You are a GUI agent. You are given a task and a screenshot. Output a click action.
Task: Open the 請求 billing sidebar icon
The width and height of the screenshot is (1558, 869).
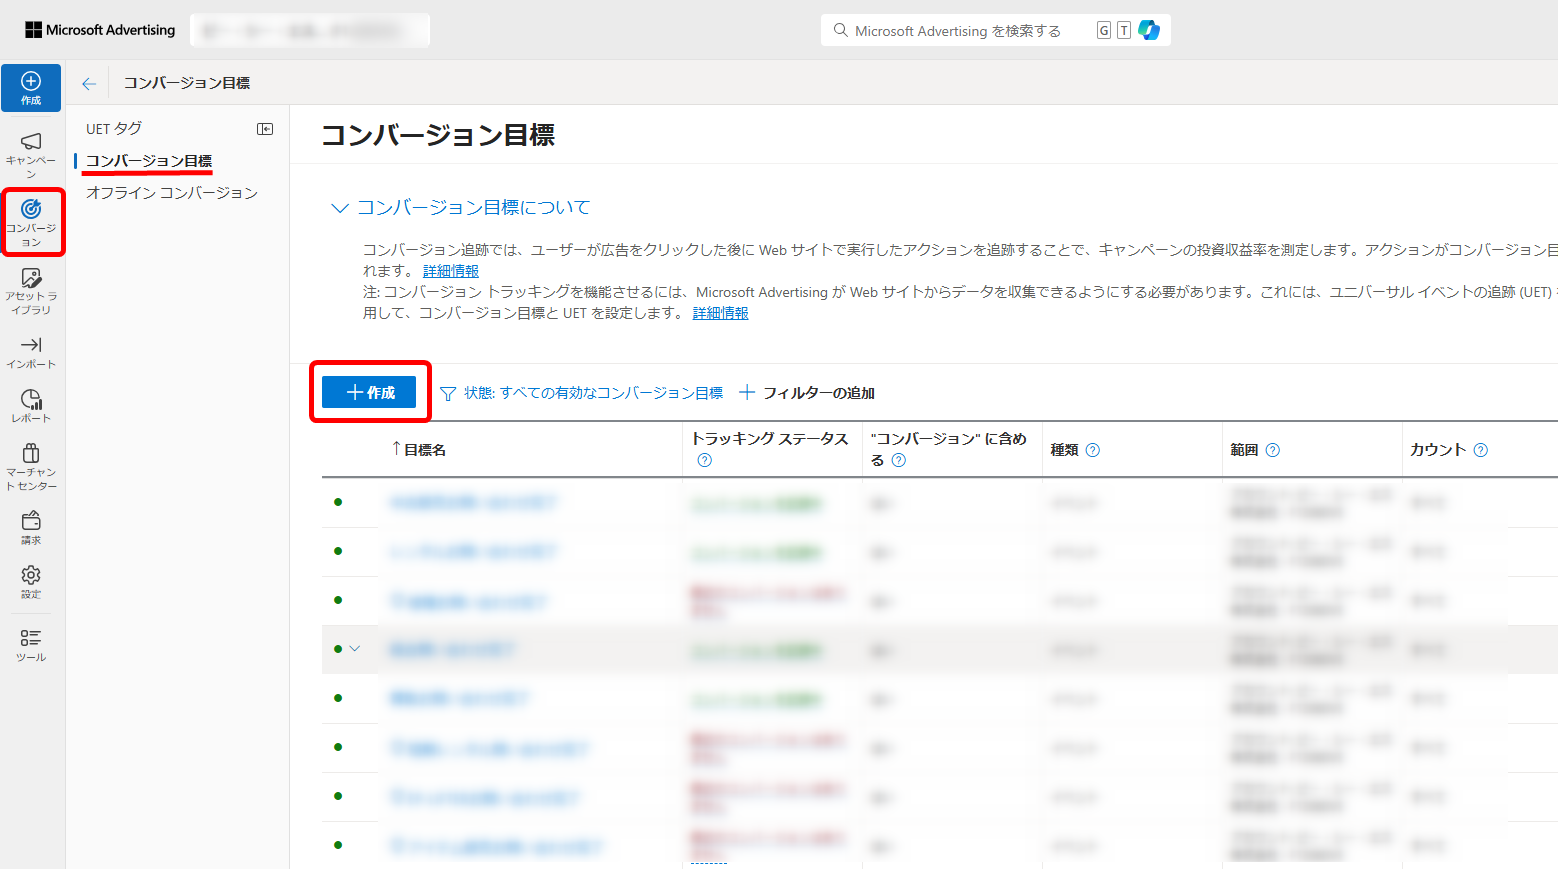pos(31,528)
